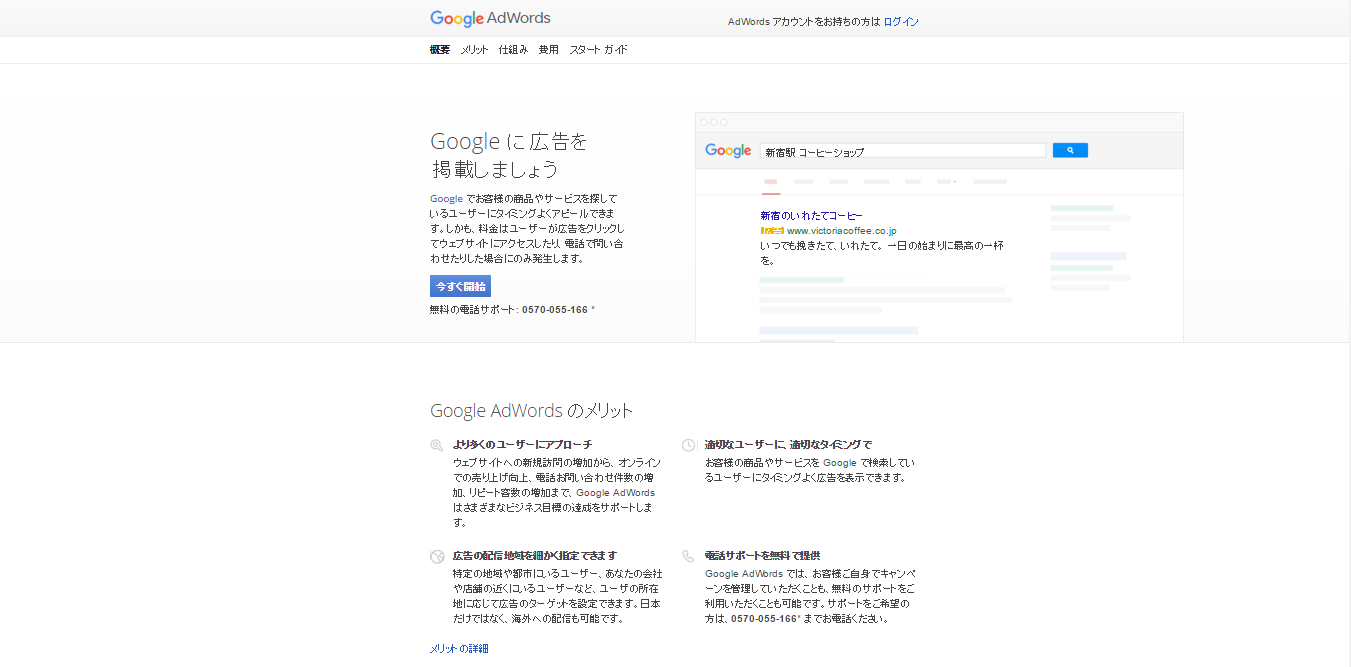
Task: Click the yellow 広告 badge in sample ad
Action: click(x=772, y=231)
